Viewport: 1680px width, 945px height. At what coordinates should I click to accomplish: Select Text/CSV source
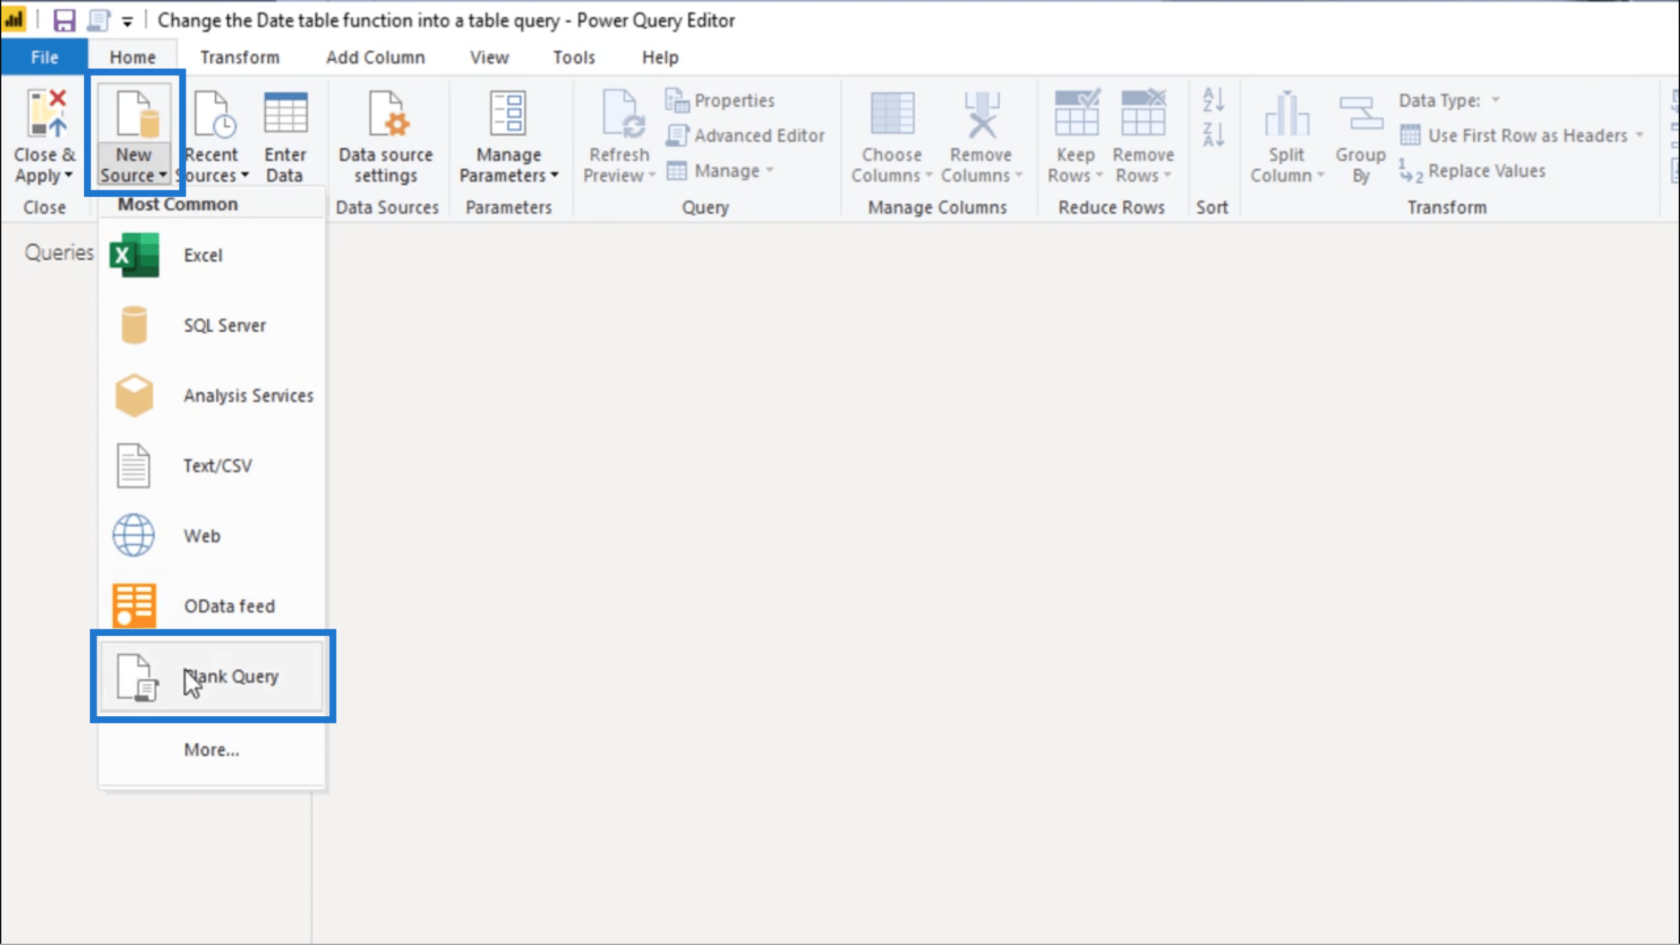coord(212,465)
